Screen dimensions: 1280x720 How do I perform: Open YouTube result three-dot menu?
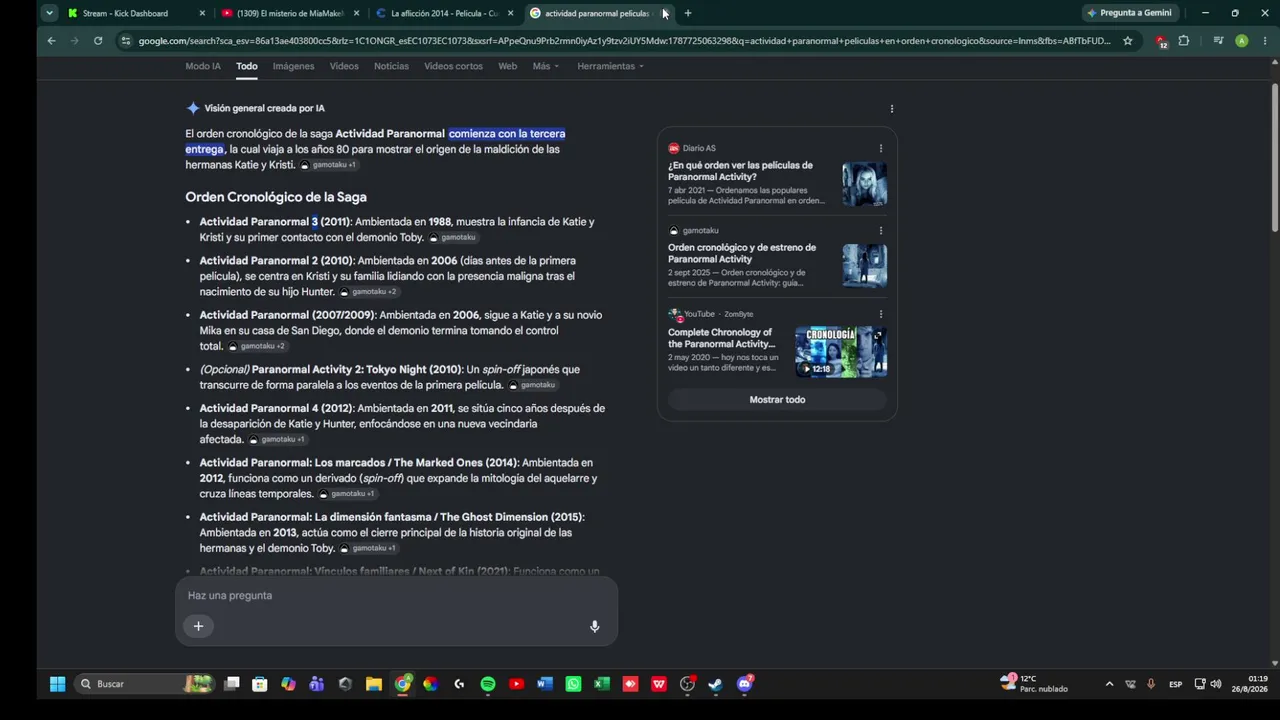coord(881,314)
